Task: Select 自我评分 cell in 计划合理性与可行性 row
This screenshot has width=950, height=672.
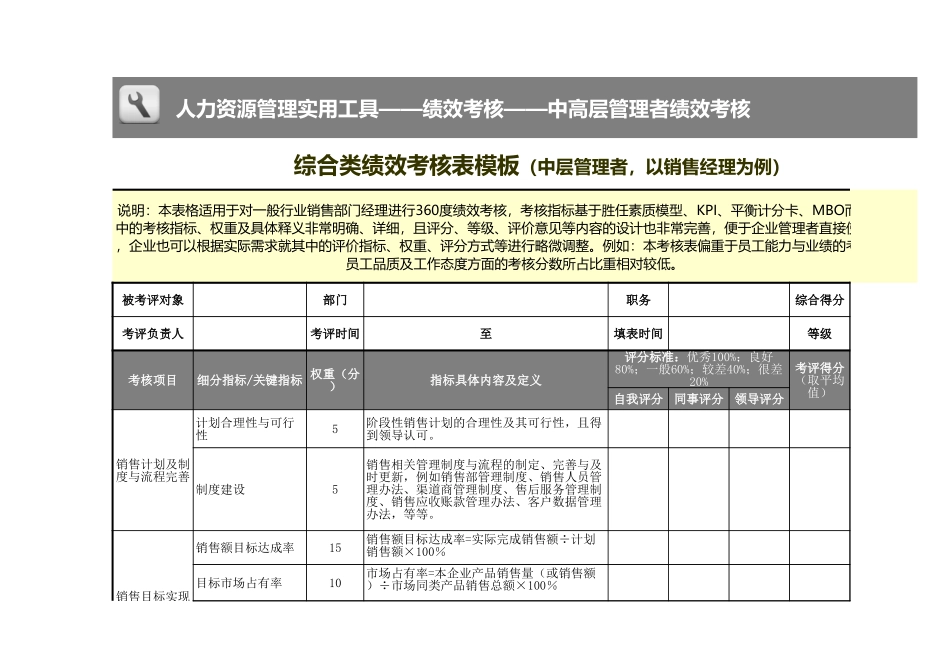Action: (x=638, y=429)
